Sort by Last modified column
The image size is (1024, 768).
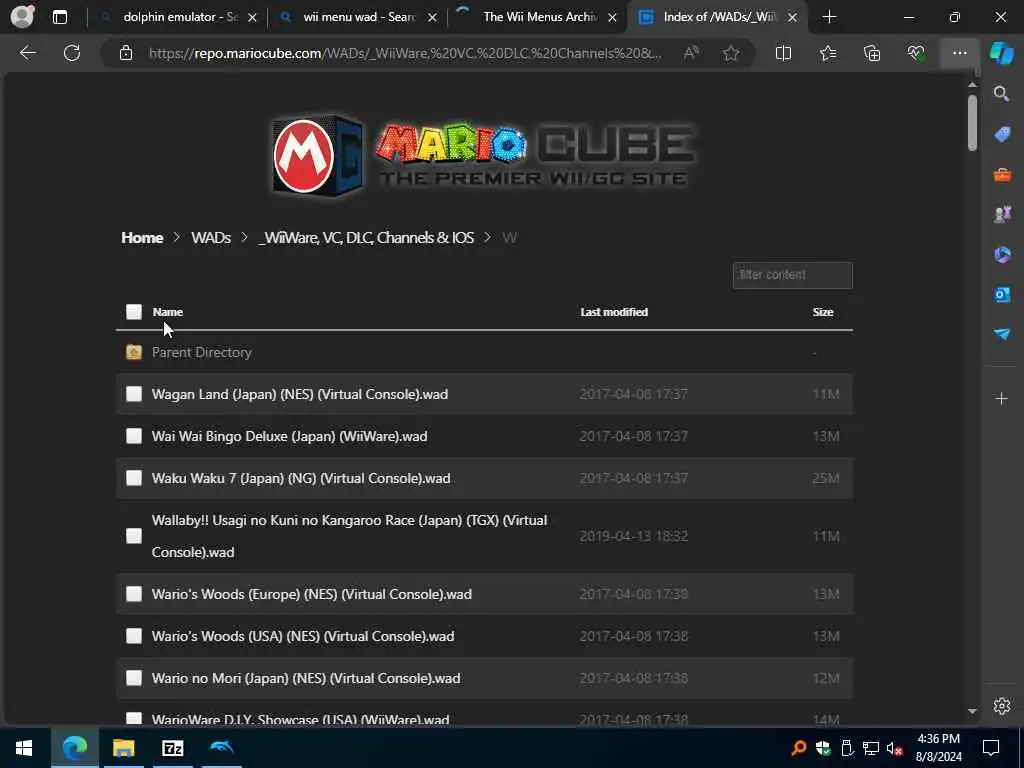pos(614,312)
